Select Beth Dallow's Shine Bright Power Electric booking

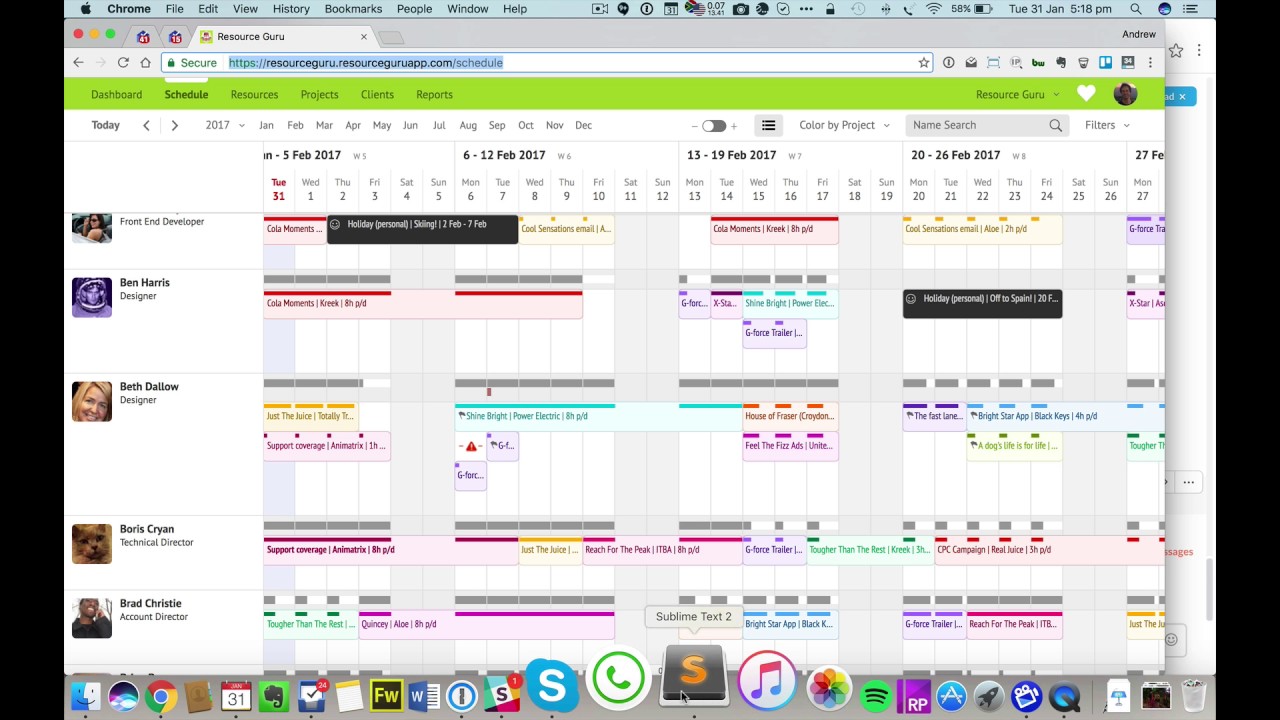point(598,416)
